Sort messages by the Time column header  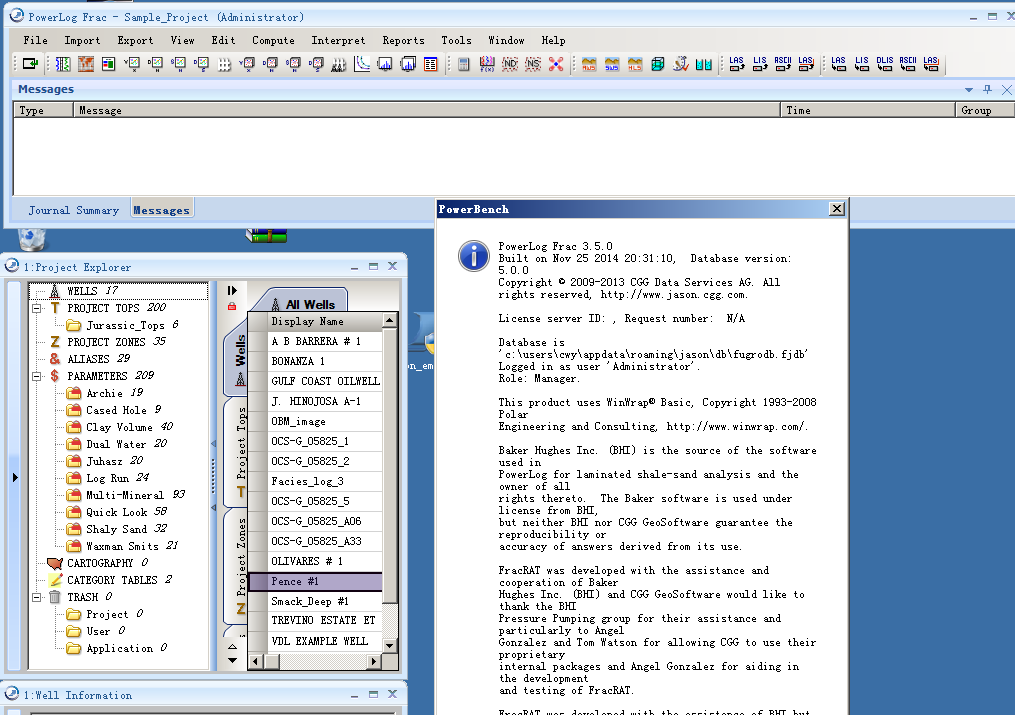pyautogui.click(x=867, y=111)
